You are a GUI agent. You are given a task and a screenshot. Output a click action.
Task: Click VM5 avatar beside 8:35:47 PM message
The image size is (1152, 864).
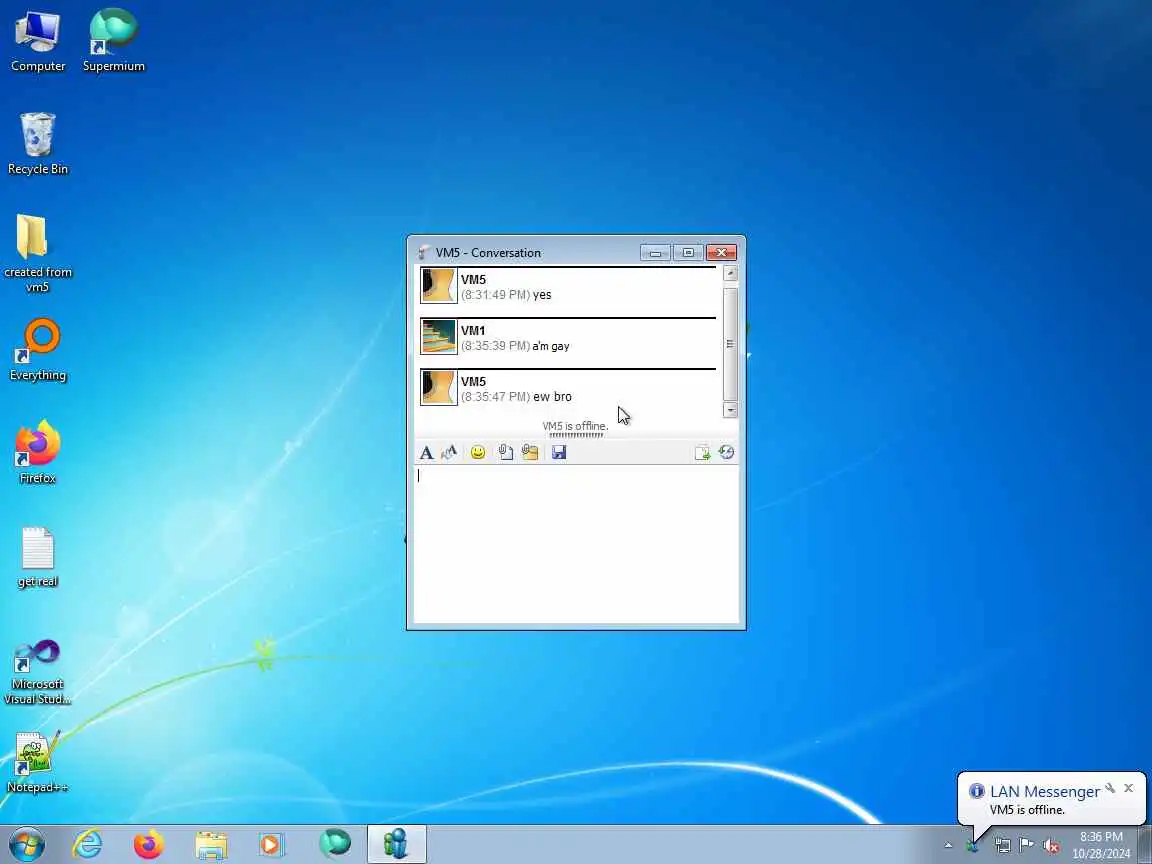point(439,387)
